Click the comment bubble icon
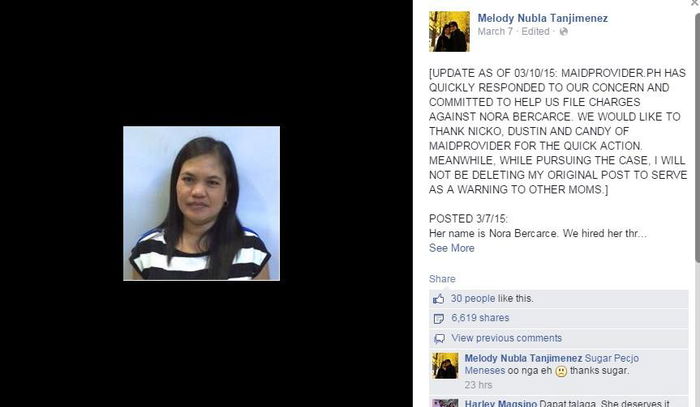 (439, 338)
